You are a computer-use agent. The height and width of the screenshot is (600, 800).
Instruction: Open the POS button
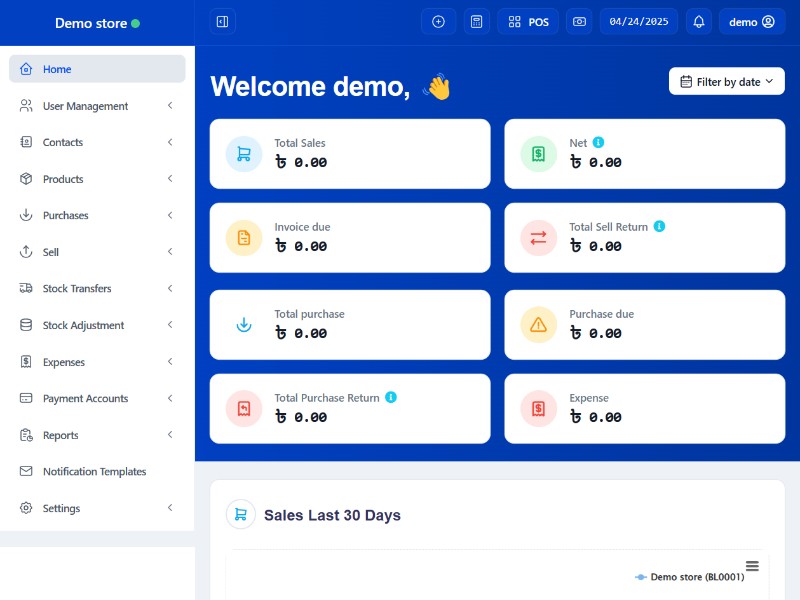528,22
